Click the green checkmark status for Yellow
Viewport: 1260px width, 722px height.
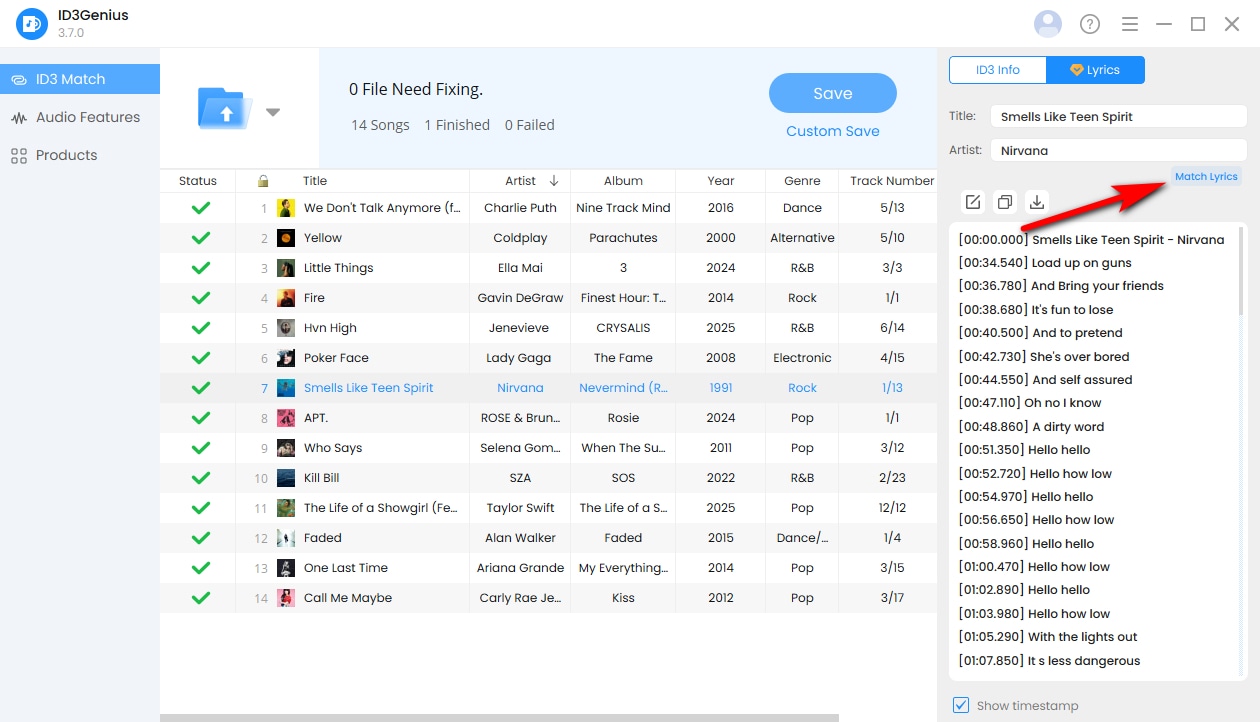pyautogui.click(x=200, y=238)
